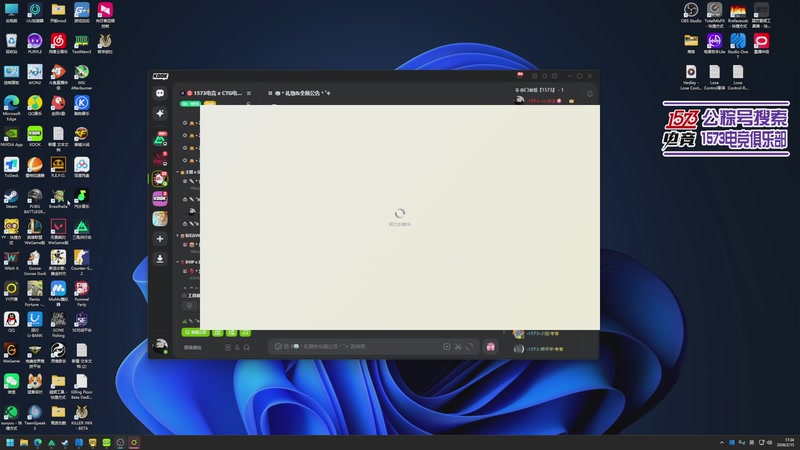Viewport: 800px width, 450px height.
Task: Click the notification bell in KOOK header
Action: pos(590,94)
